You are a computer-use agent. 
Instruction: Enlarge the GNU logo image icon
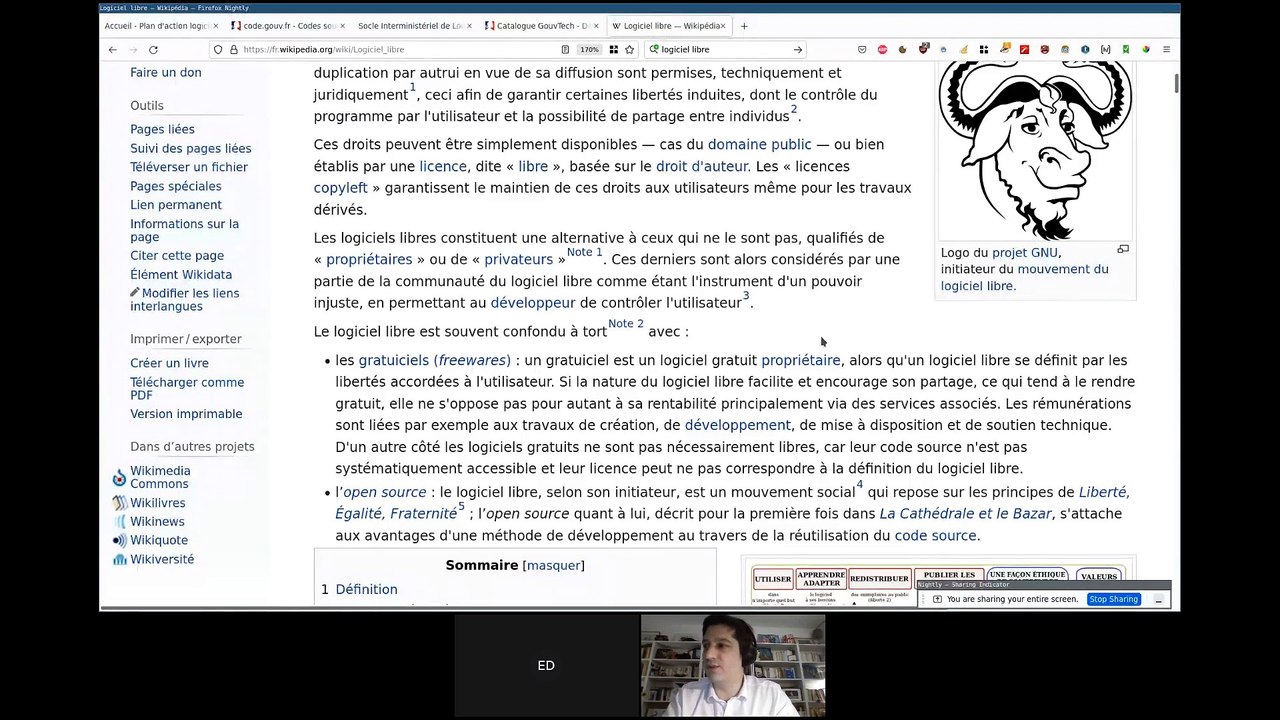1123,249
